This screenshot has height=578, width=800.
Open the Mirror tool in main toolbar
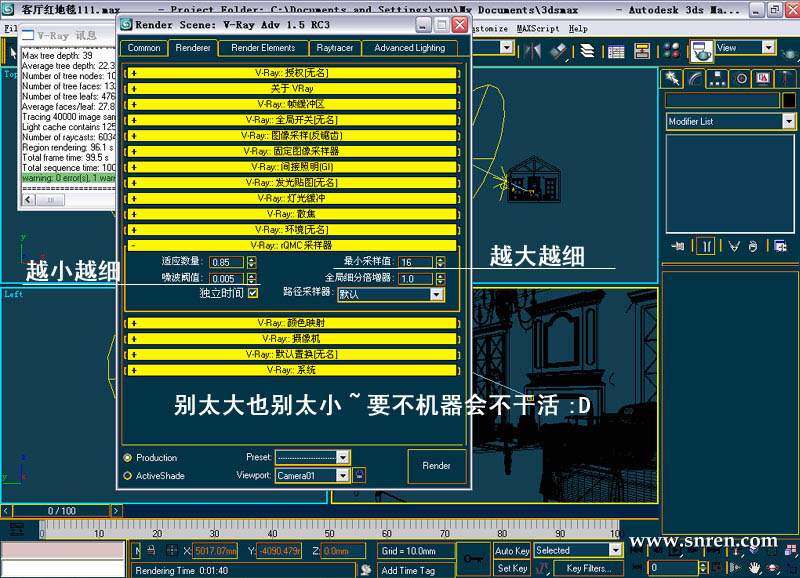pyautogui.click(x=532, y=51)
